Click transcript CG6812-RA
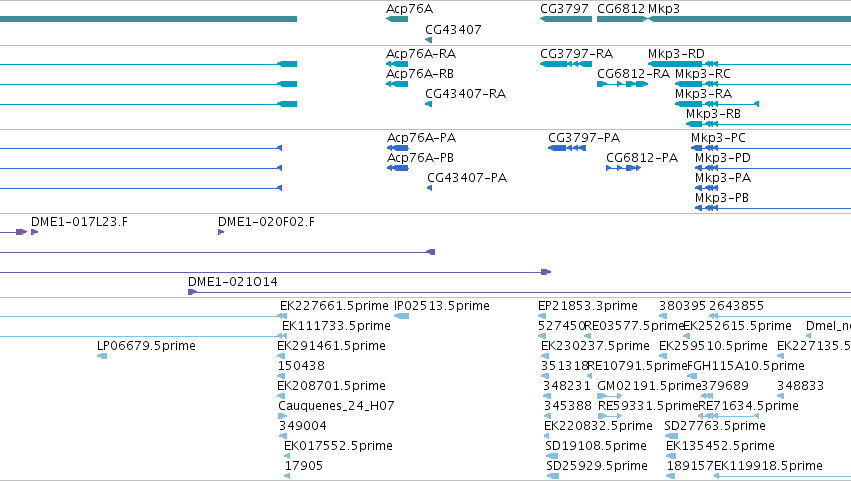The height and width of the screenshot is (481, 851). (623, 84)
